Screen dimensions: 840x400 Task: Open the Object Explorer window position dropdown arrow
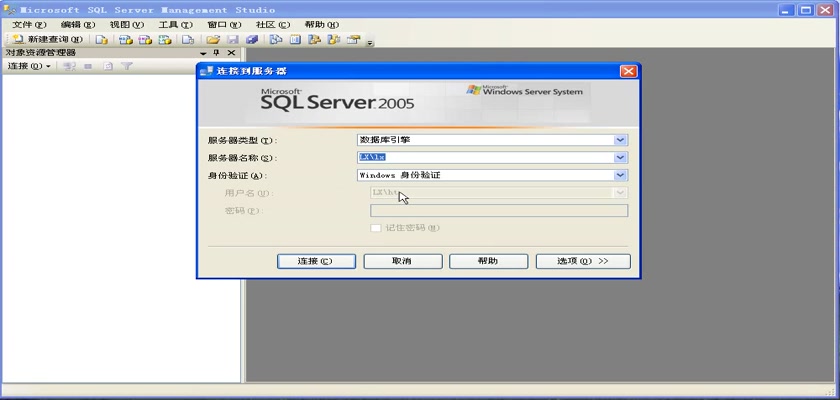204,53
